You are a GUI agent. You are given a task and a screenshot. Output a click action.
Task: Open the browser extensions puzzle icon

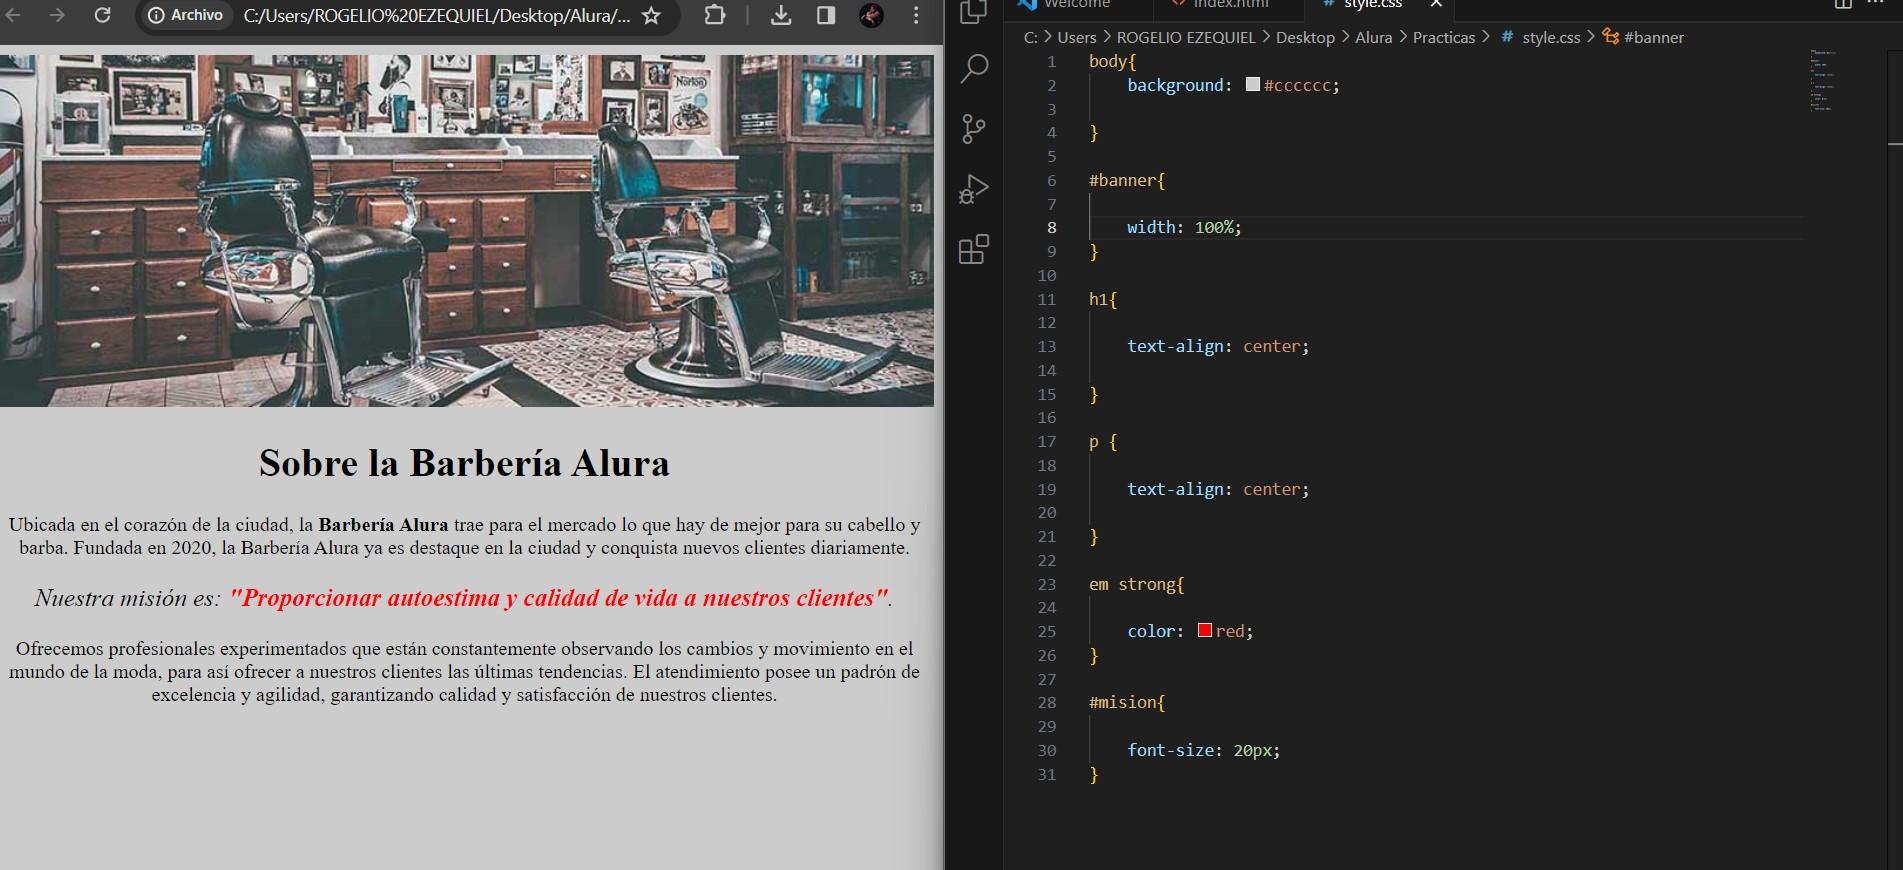pos(715,15)
